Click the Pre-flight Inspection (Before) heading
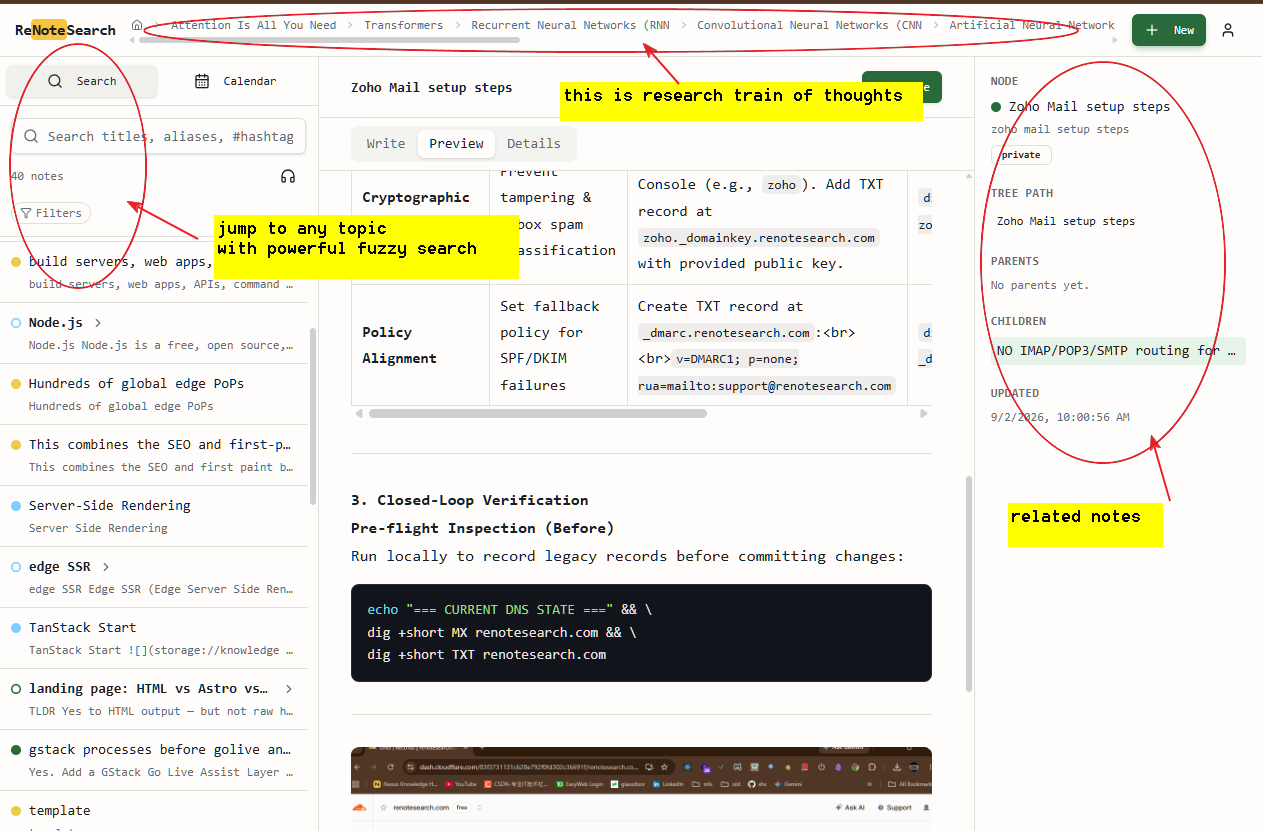Viewport: 1263px width, 831px height. (482, 528)
